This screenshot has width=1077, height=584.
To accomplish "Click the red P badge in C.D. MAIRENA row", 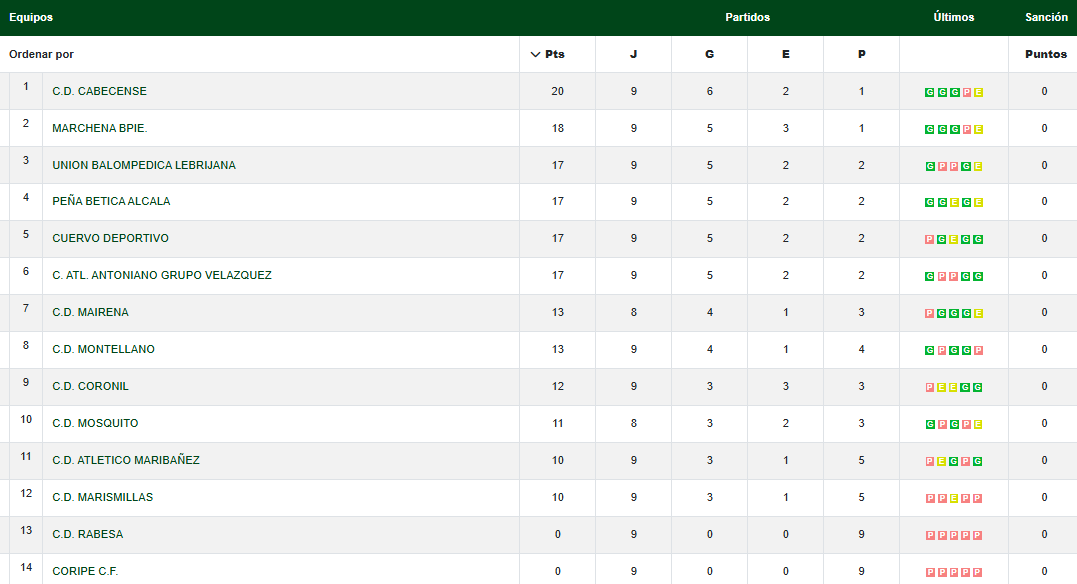I will coord(930,314).
